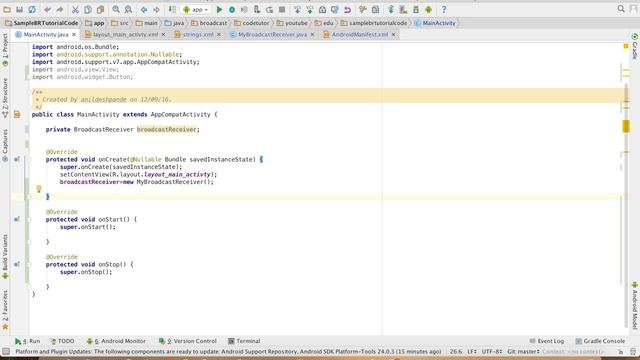Viewport: 640px width, 360px height.
Task: Click the VCS Commit Changes icon
Action: point(310,9)
